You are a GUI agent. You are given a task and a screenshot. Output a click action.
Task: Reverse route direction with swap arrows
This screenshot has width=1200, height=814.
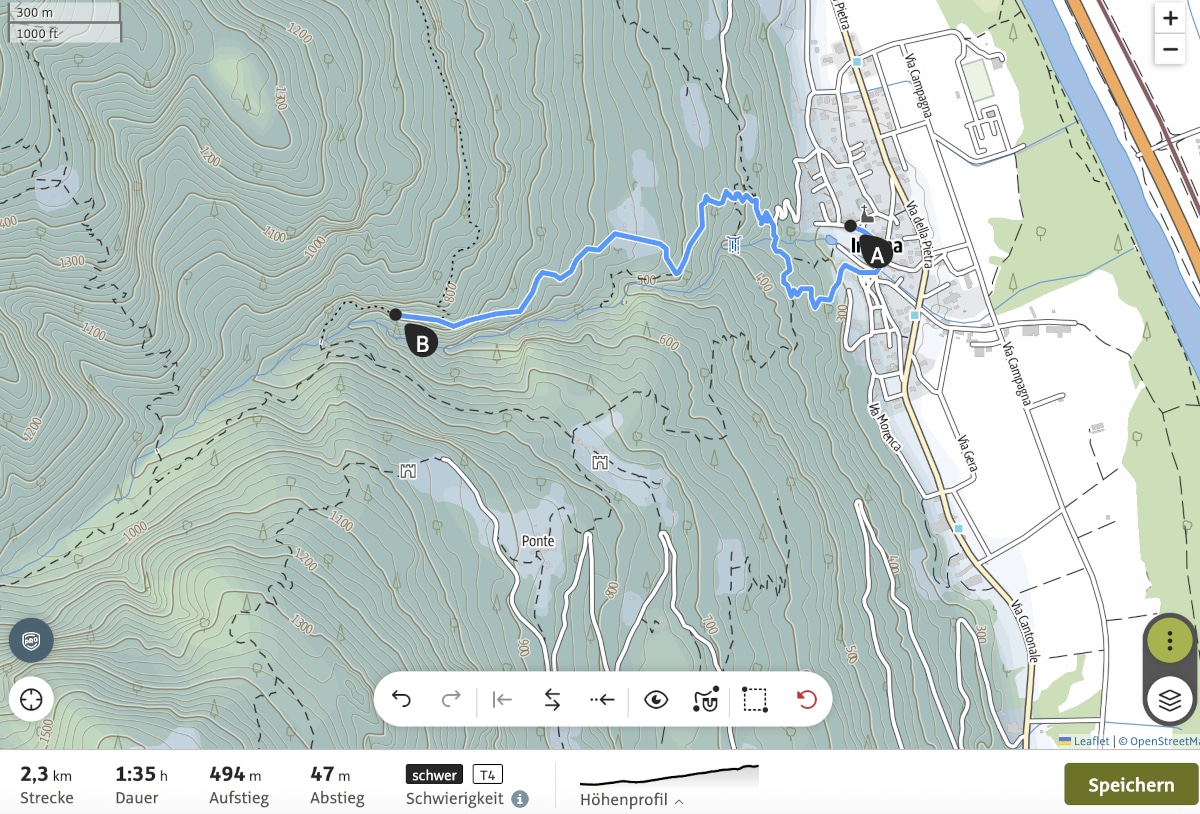(552, 699)
